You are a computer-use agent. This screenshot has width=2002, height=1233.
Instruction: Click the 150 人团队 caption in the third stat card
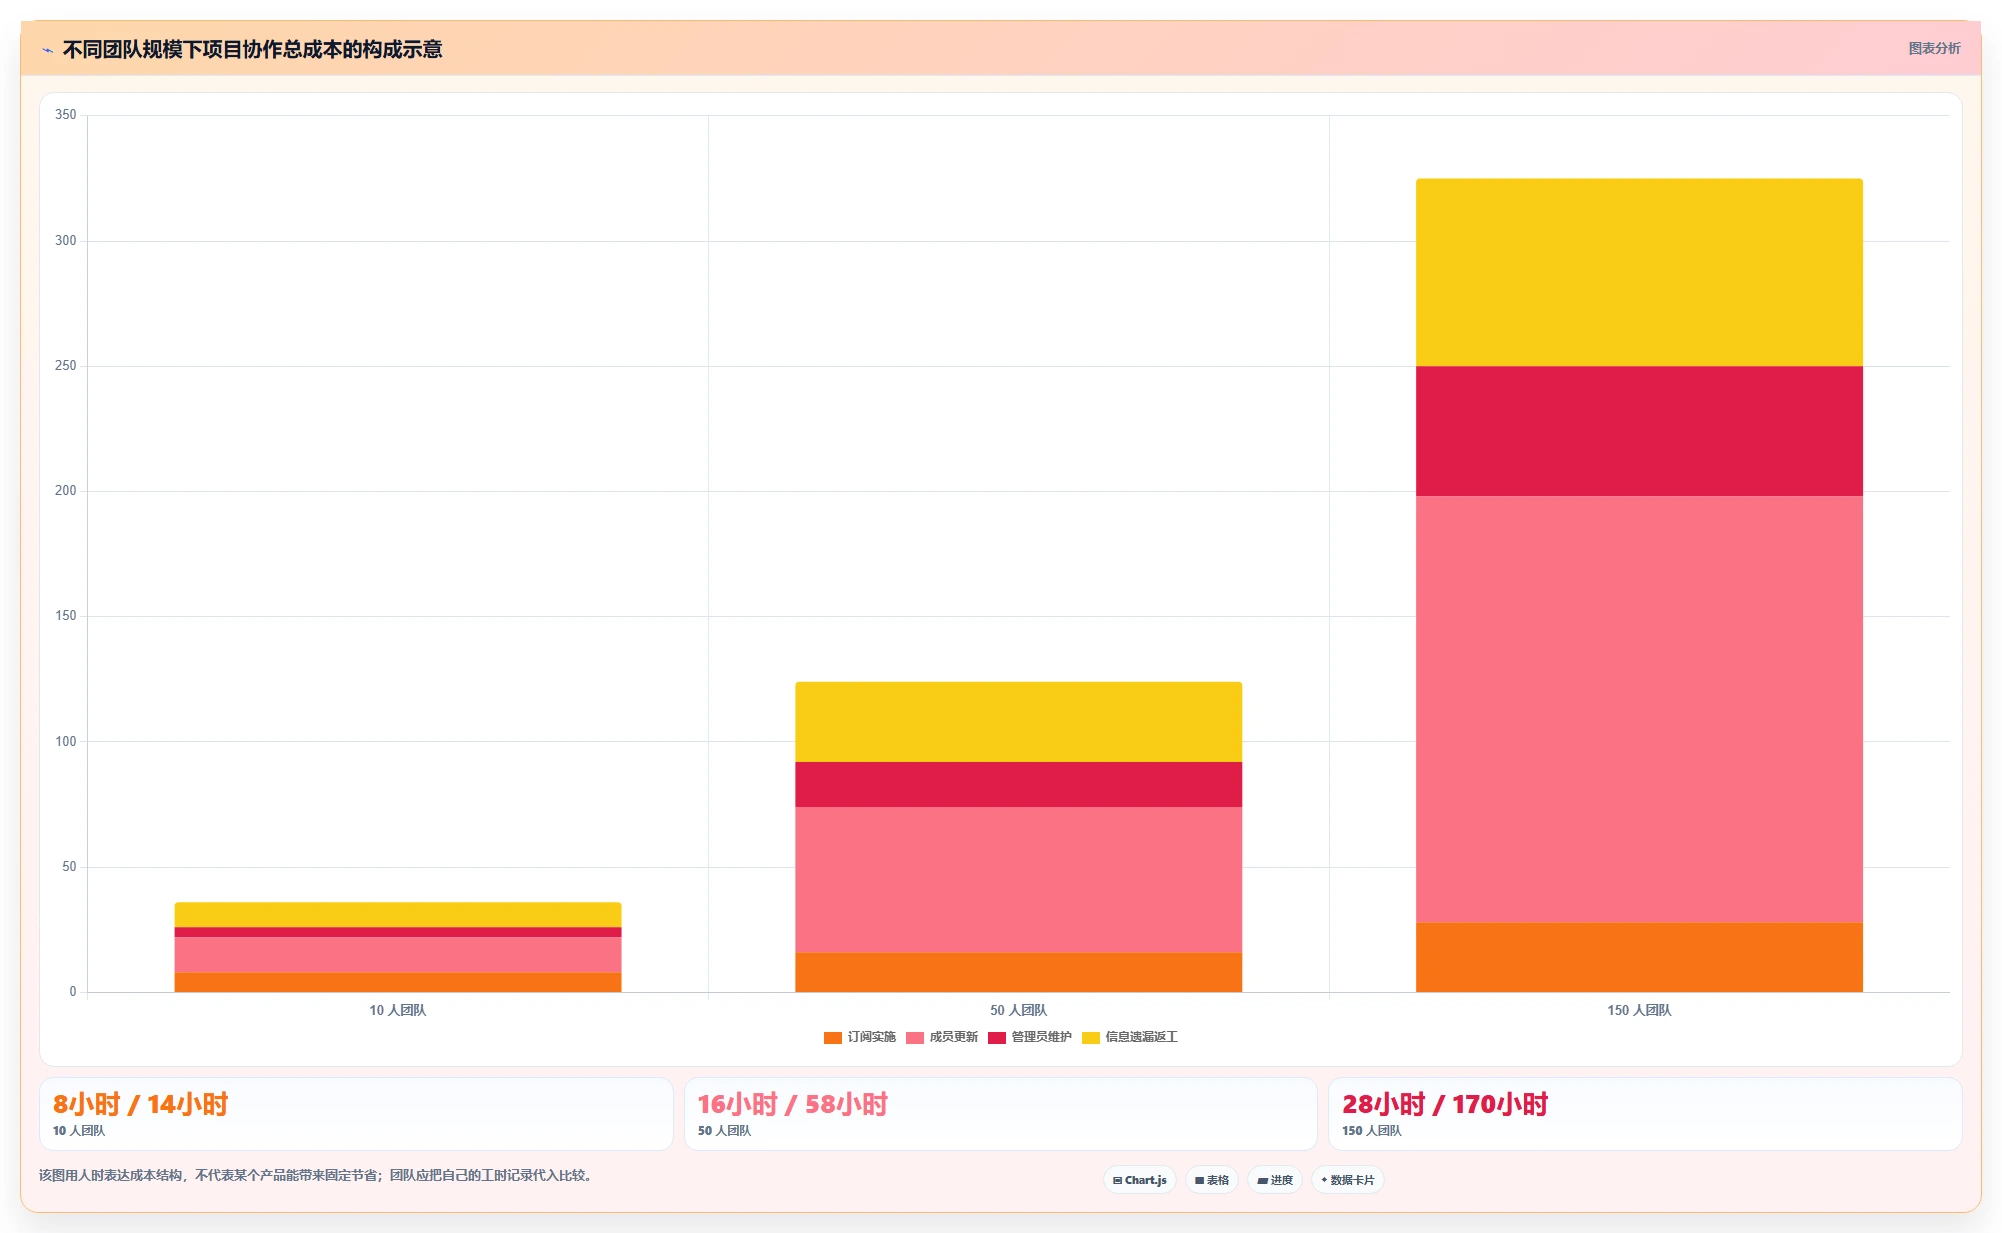[1372, 1131]
